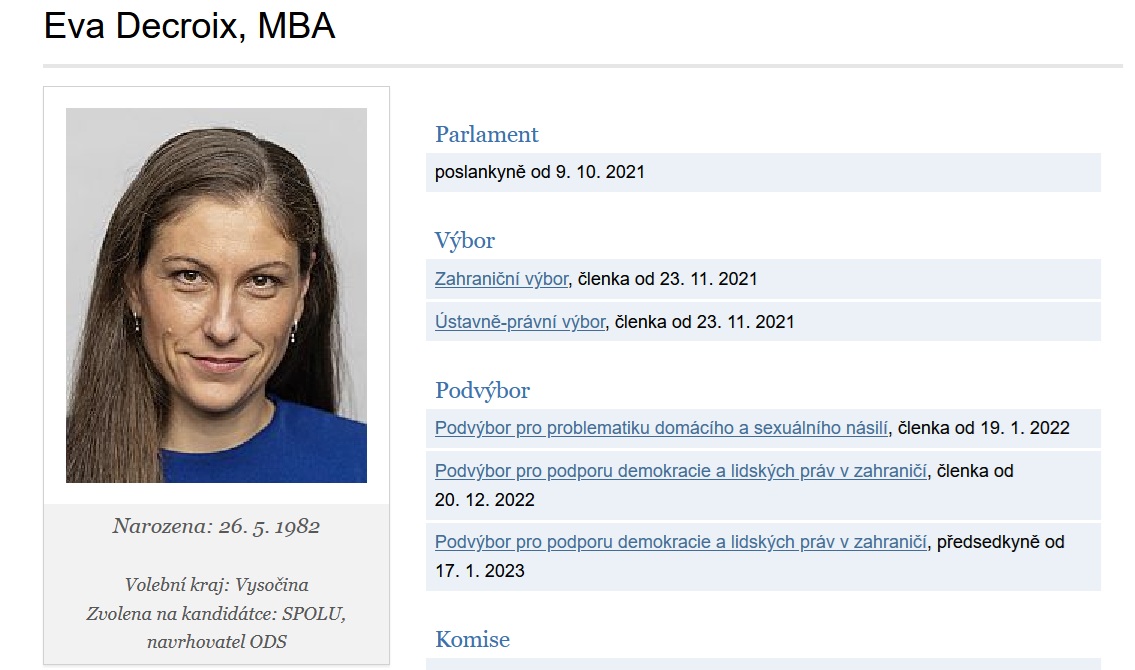The height and width of the screenshot is (670, 1135).
Task: Click členka od 23. 11. 2021 beside Zahraniční výbor
Action: (x=667, y=279)
